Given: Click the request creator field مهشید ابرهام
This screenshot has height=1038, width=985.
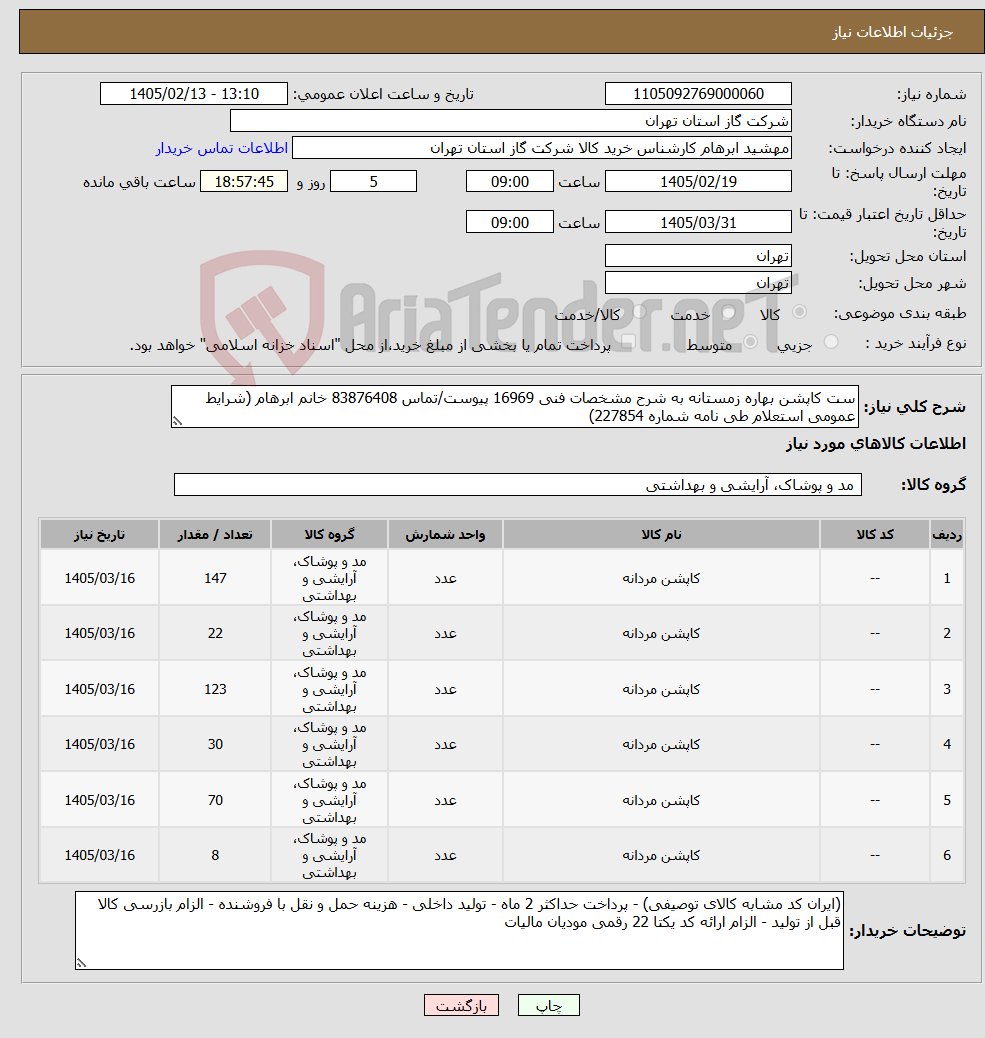Looking at the screenshot, I should pos(542,148).
